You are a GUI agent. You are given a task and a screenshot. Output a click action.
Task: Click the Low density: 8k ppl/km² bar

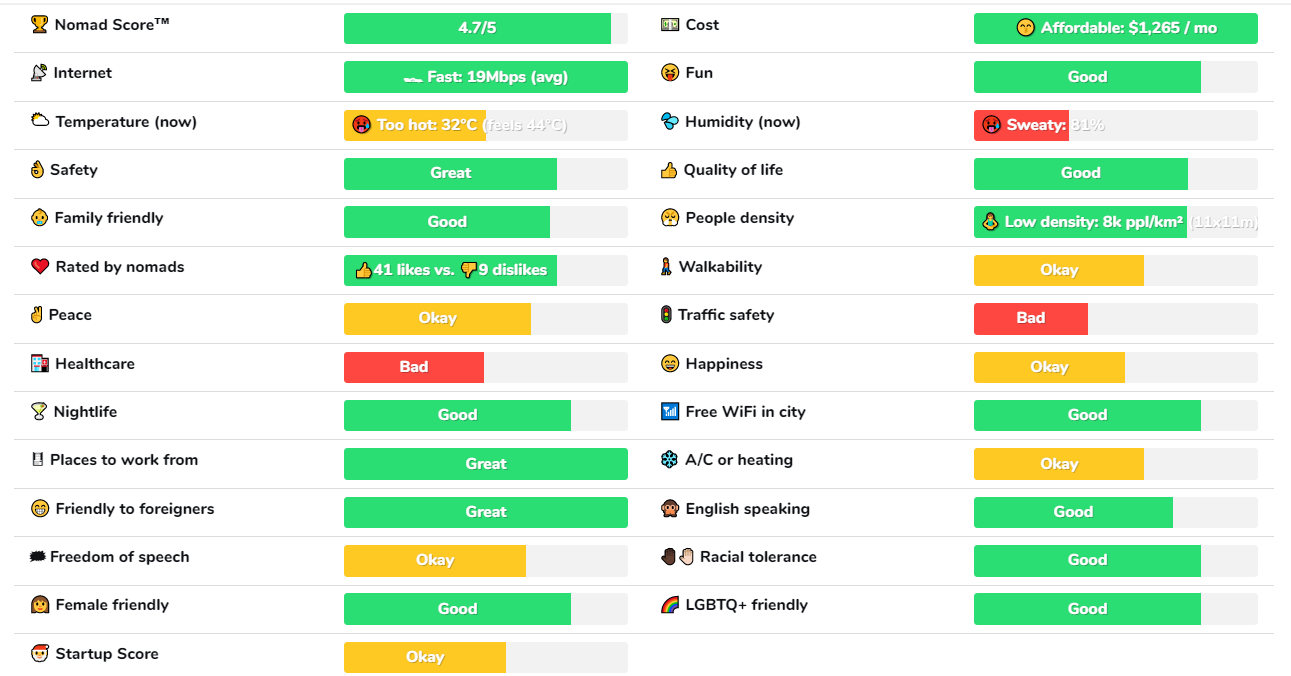(1080, 222)
